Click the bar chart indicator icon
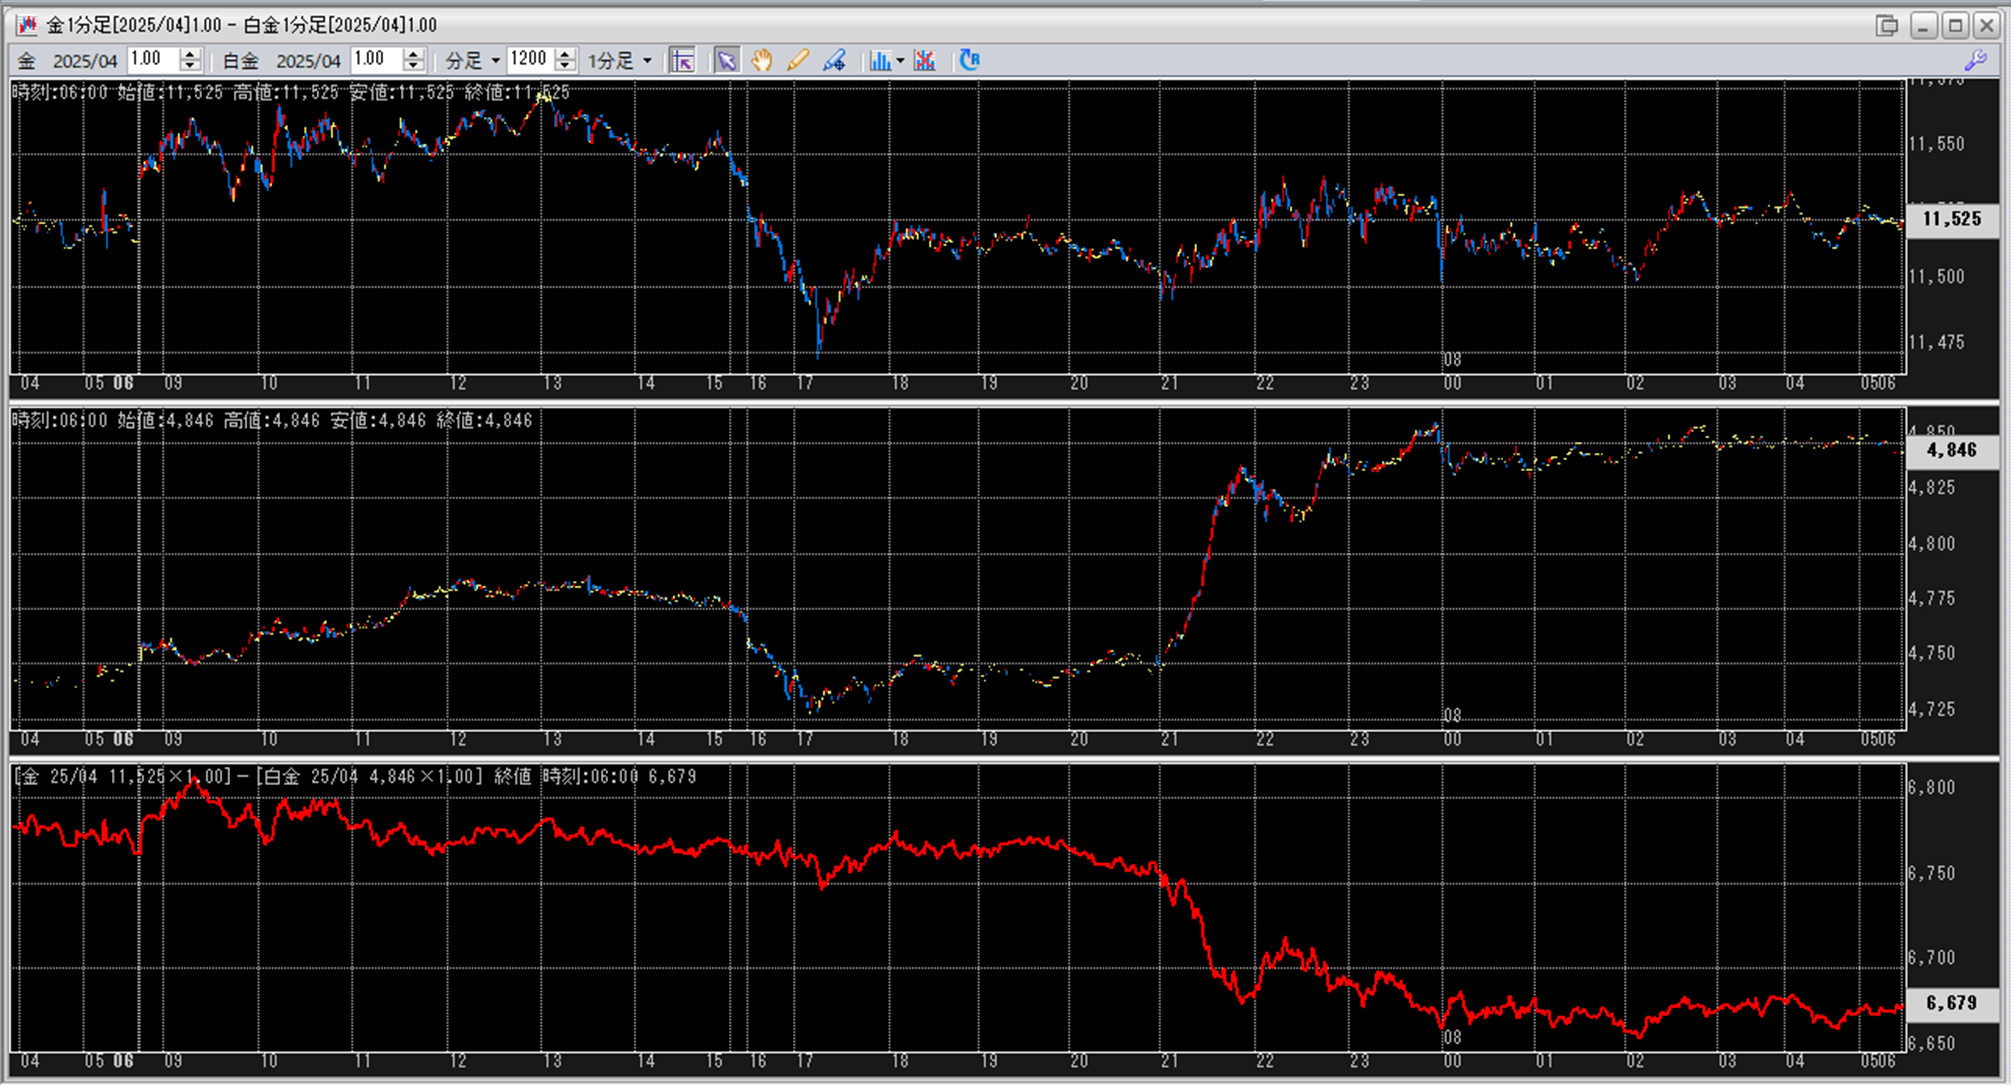2011x1086 pixels. click(879, 61)
